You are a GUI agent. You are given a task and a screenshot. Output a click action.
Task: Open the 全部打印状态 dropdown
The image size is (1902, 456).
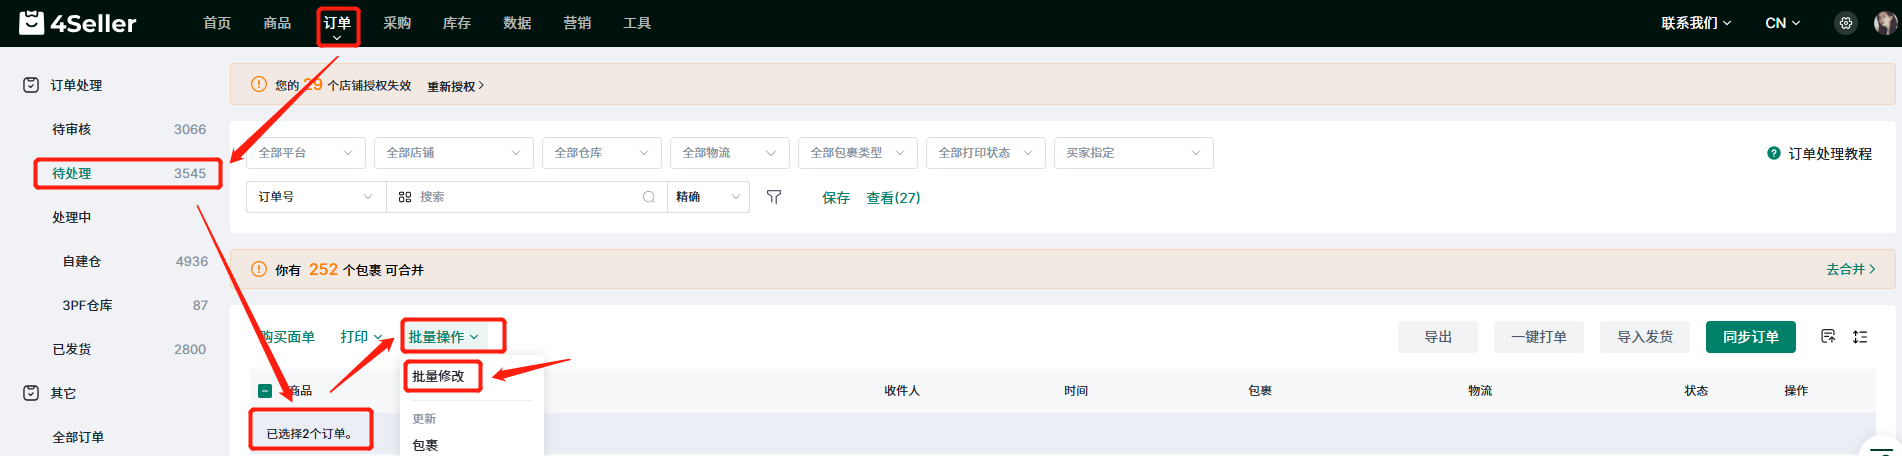tap(985, 153)
